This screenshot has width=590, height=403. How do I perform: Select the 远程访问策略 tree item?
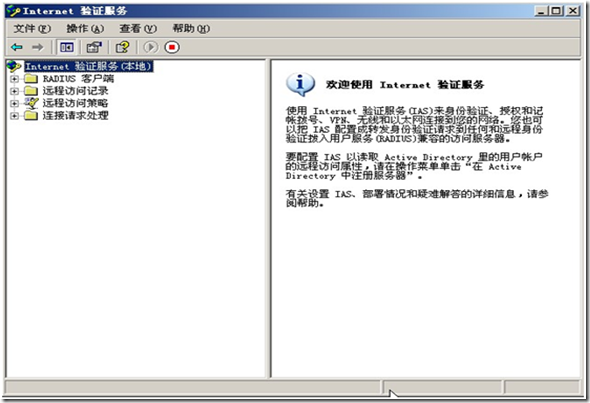(75, 103)
